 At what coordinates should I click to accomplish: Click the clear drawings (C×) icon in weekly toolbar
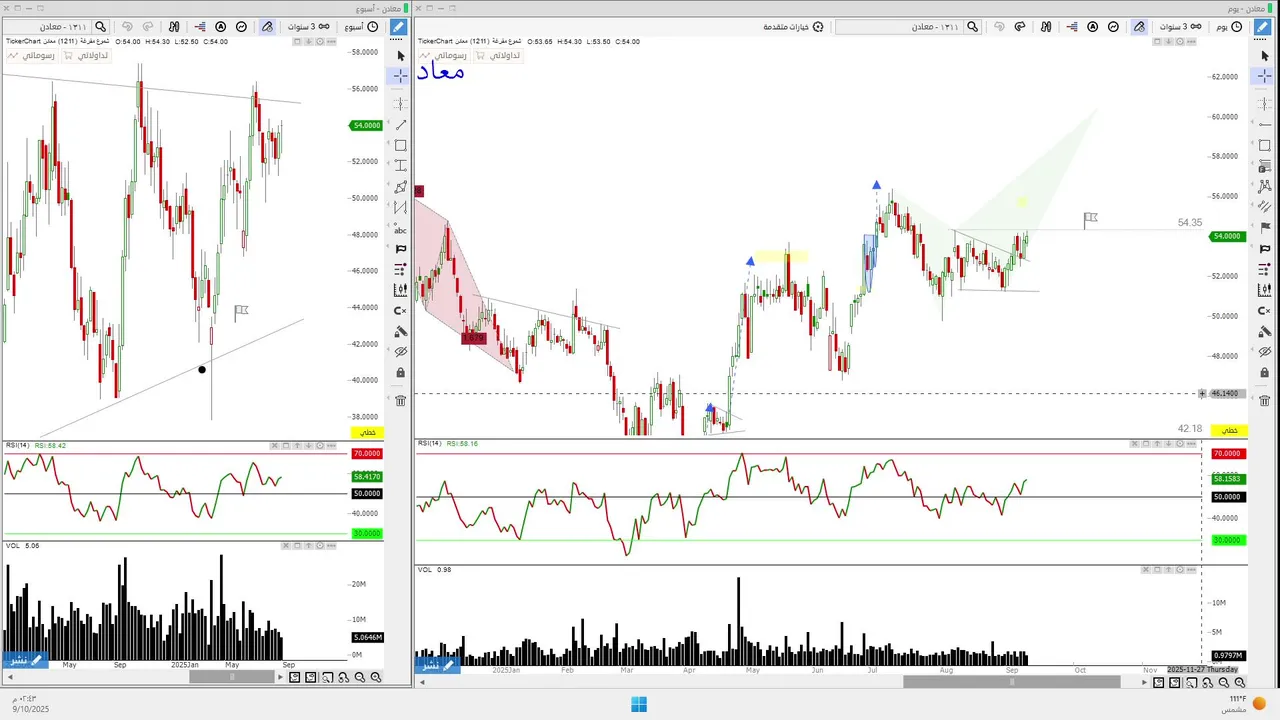tap(401, 311)
